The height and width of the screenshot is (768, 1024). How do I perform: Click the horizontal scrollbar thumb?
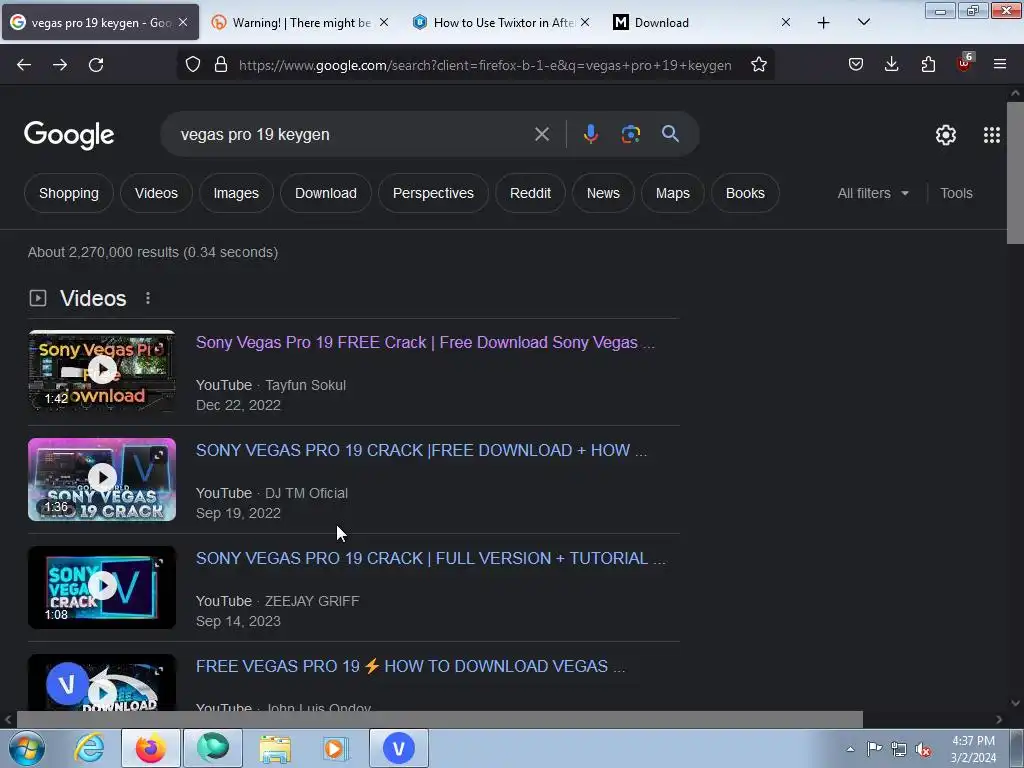[x=440, y=719]
